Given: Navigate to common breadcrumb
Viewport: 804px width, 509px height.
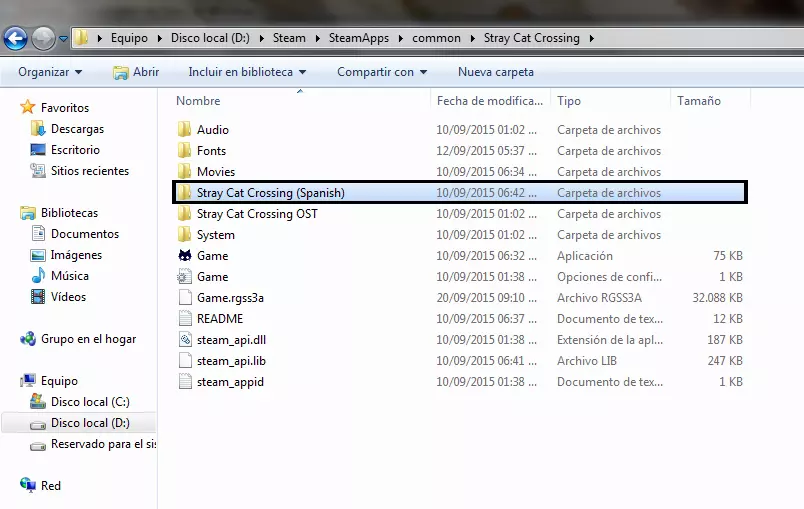Looking at the screenshot, I should pos(436,38).
